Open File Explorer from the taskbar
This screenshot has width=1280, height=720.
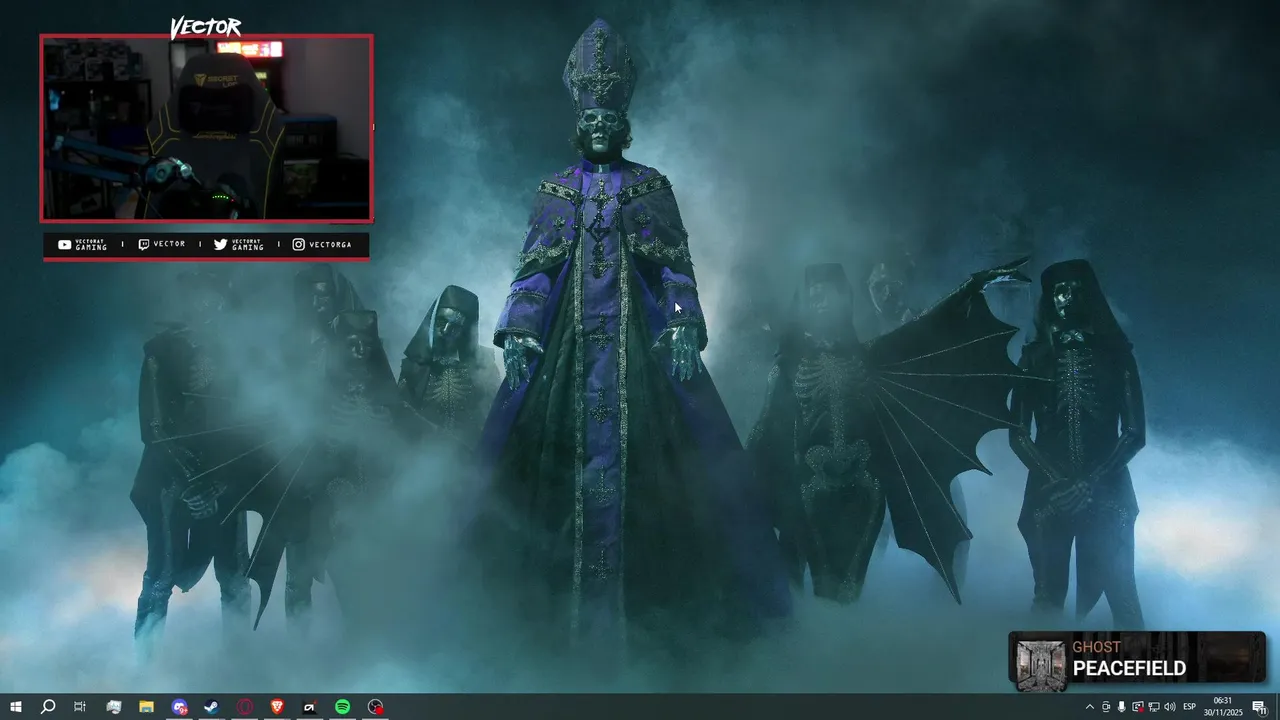pyautogui.click(x=146, y=707)
